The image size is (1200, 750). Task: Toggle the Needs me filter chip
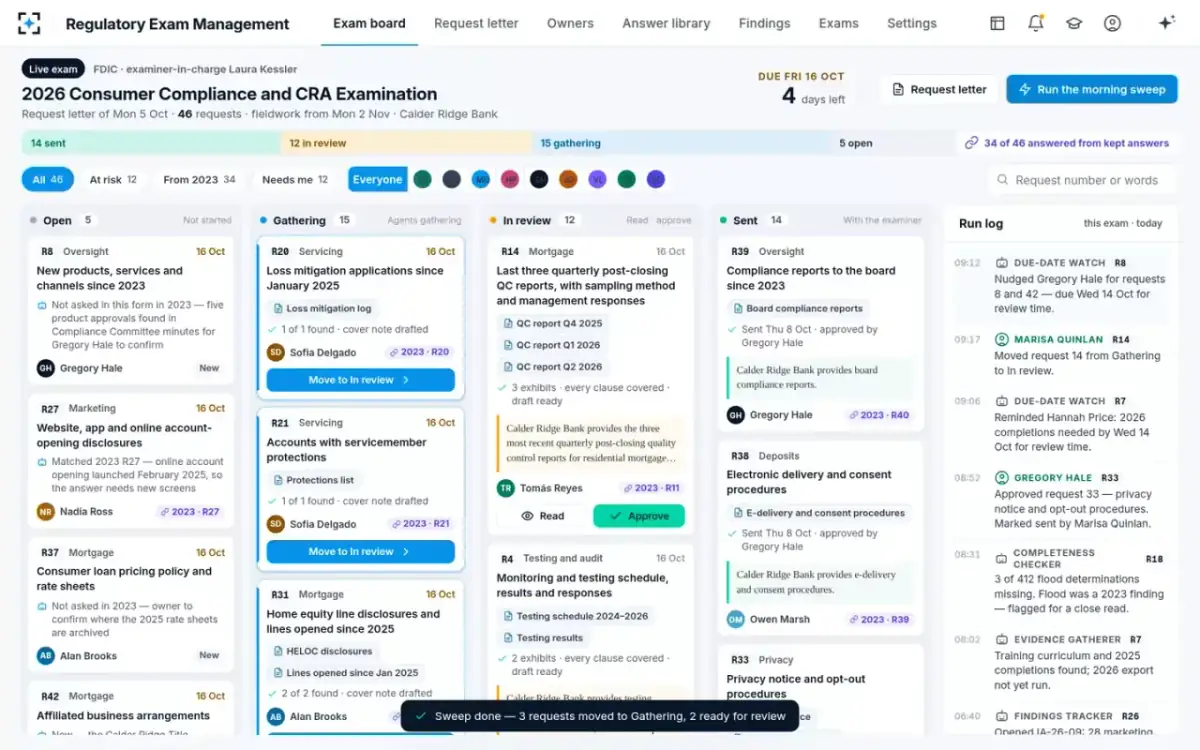[x=295, y=180]
